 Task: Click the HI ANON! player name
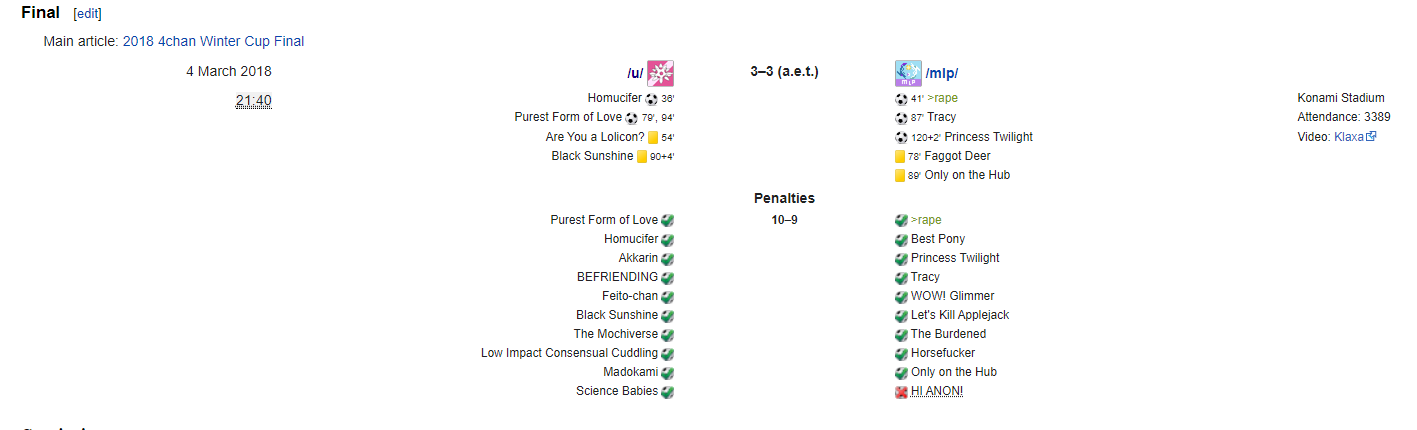click(937, 391)
